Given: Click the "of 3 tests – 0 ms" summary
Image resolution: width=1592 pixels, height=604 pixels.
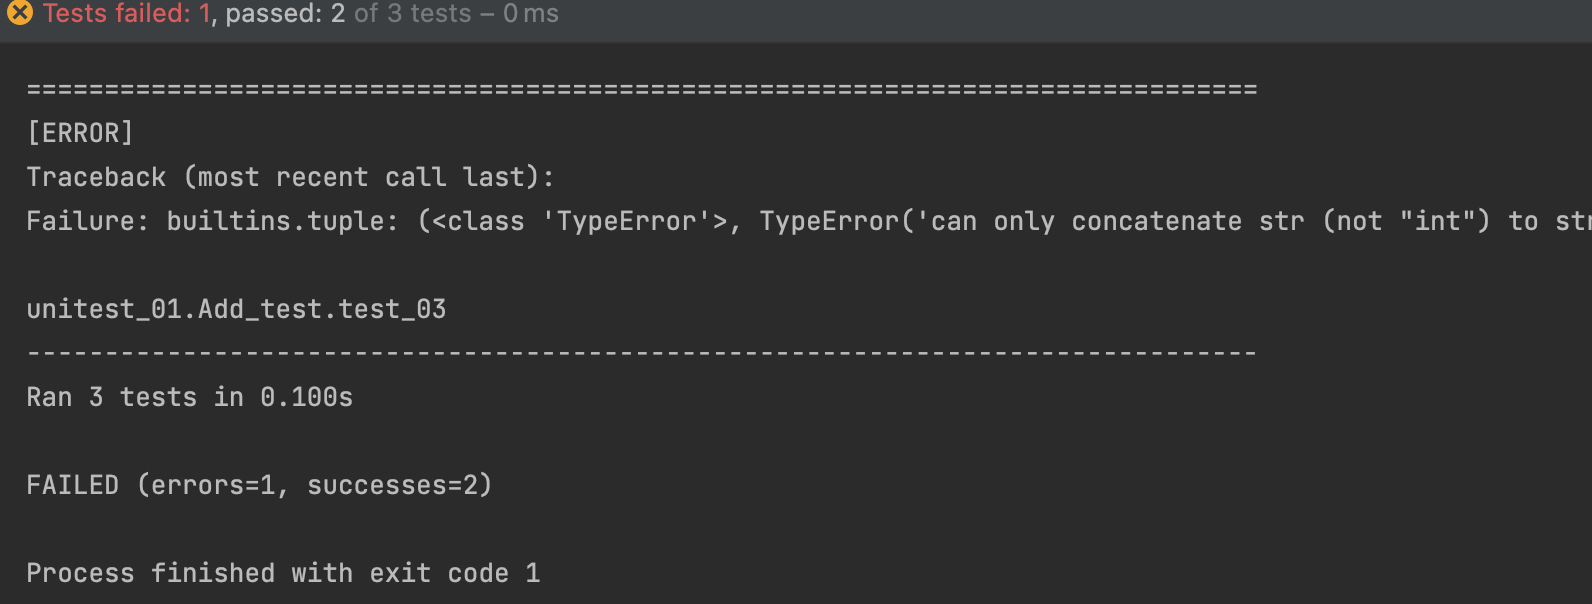Looking at the screenshot, I should click(456, 13).
